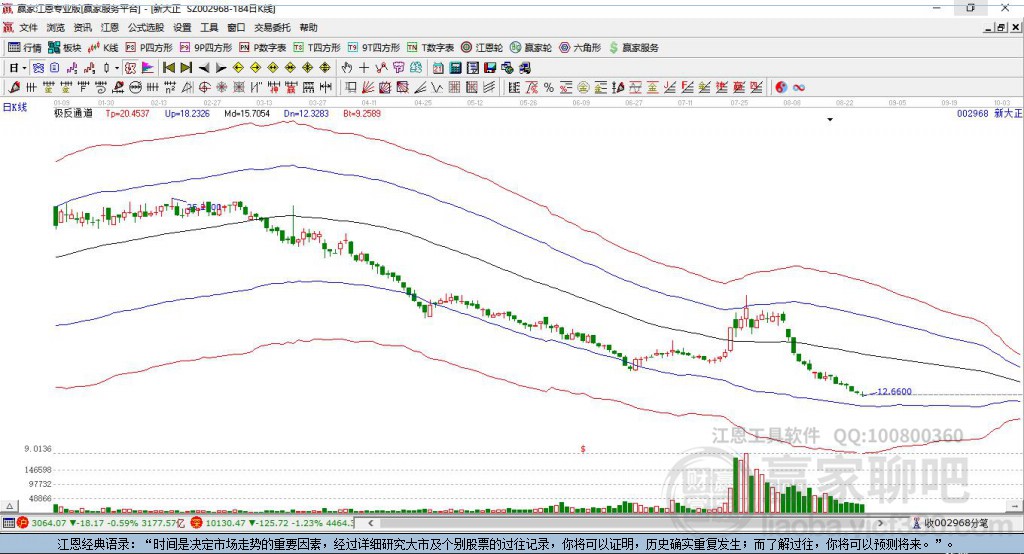
Task: Save chart with the floppy disk icon
Action: pos(490,68)
